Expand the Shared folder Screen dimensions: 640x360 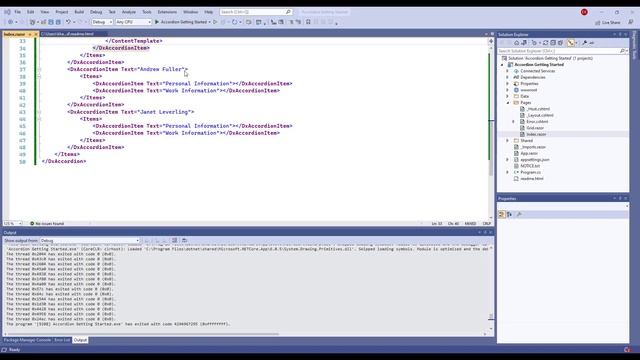(x=508, y=141)
